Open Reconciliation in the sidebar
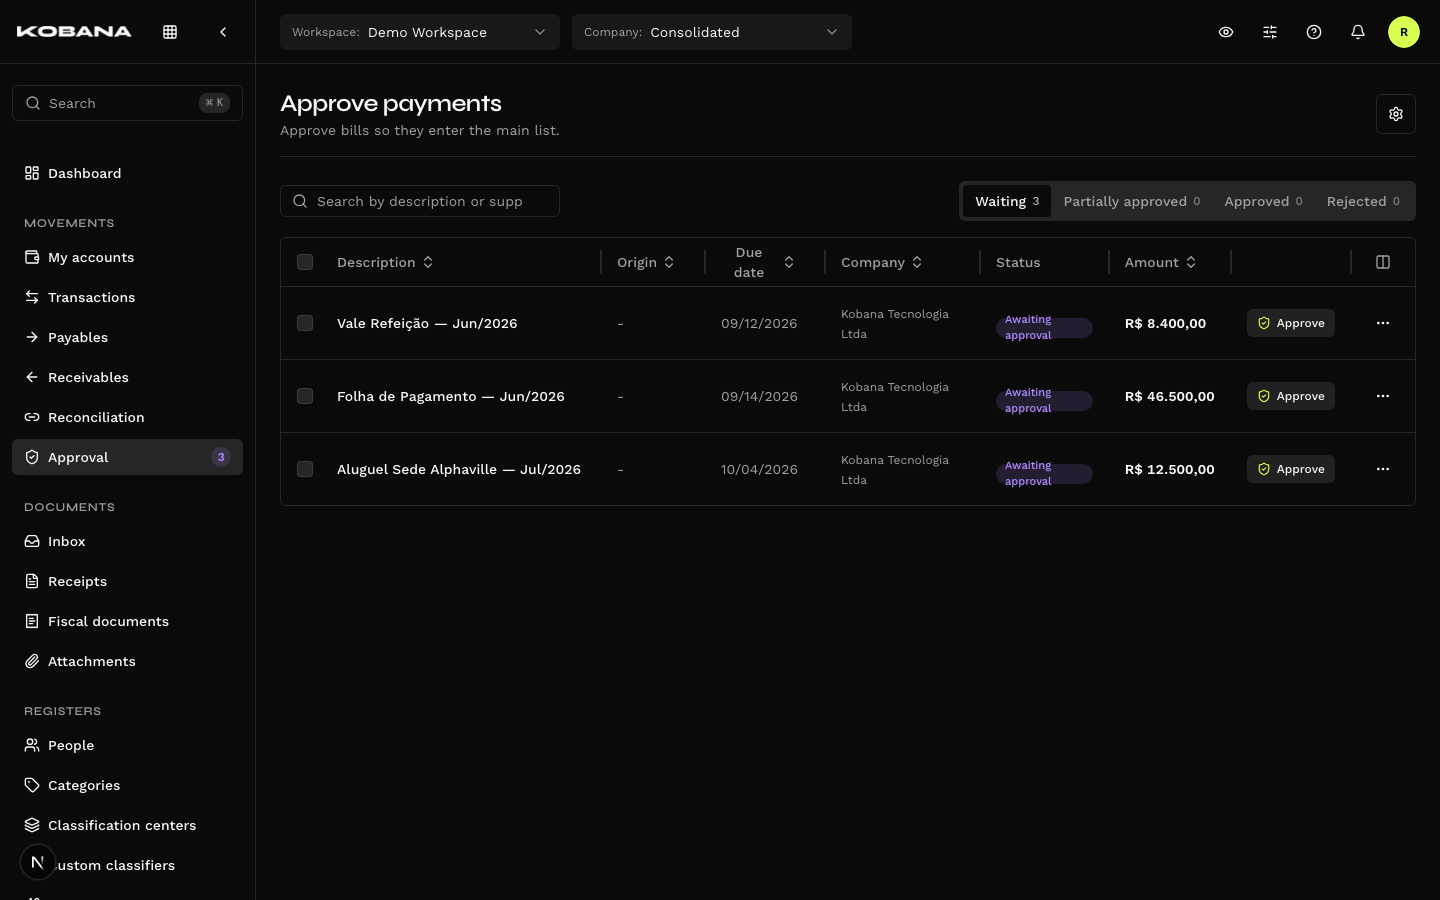This screenshot has width=1440, height=900. [127, 417]
